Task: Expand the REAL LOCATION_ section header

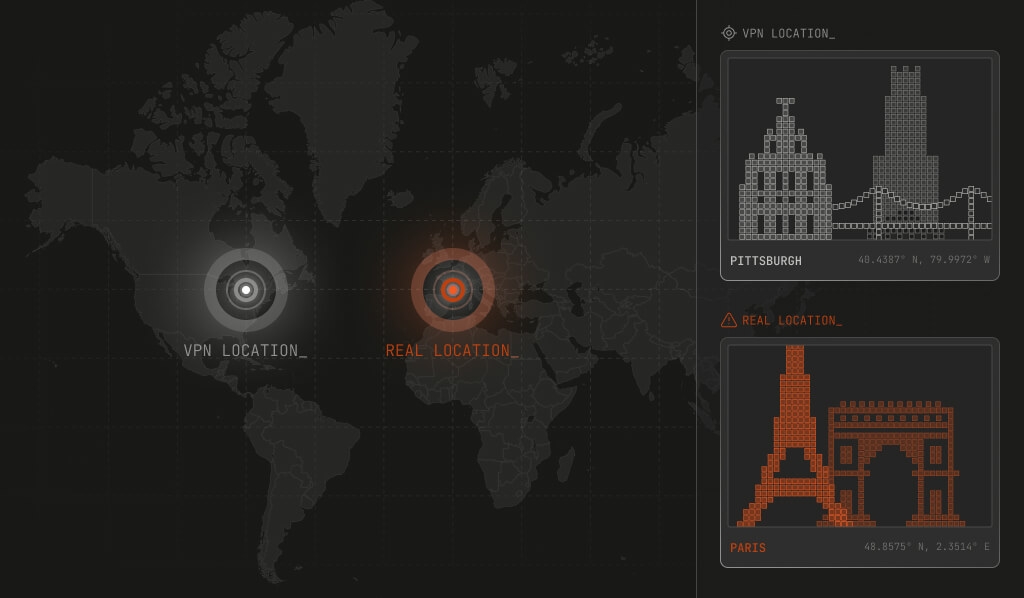Action: (x=786, y=320)
